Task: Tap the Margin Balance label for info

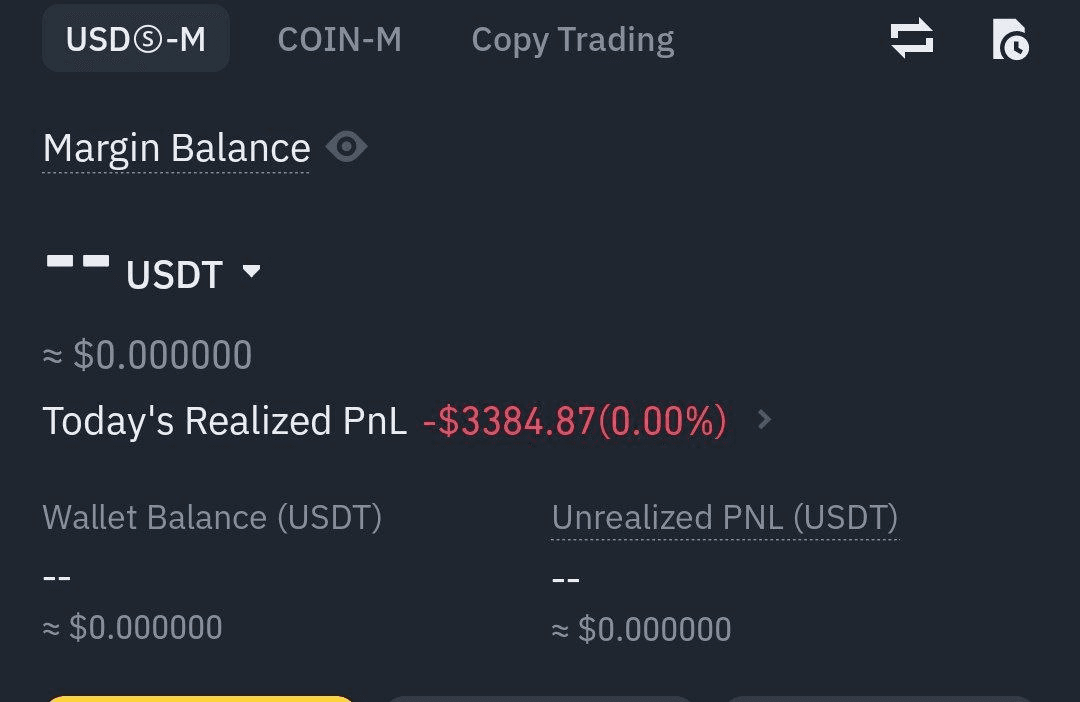Action: click(176, 148)
